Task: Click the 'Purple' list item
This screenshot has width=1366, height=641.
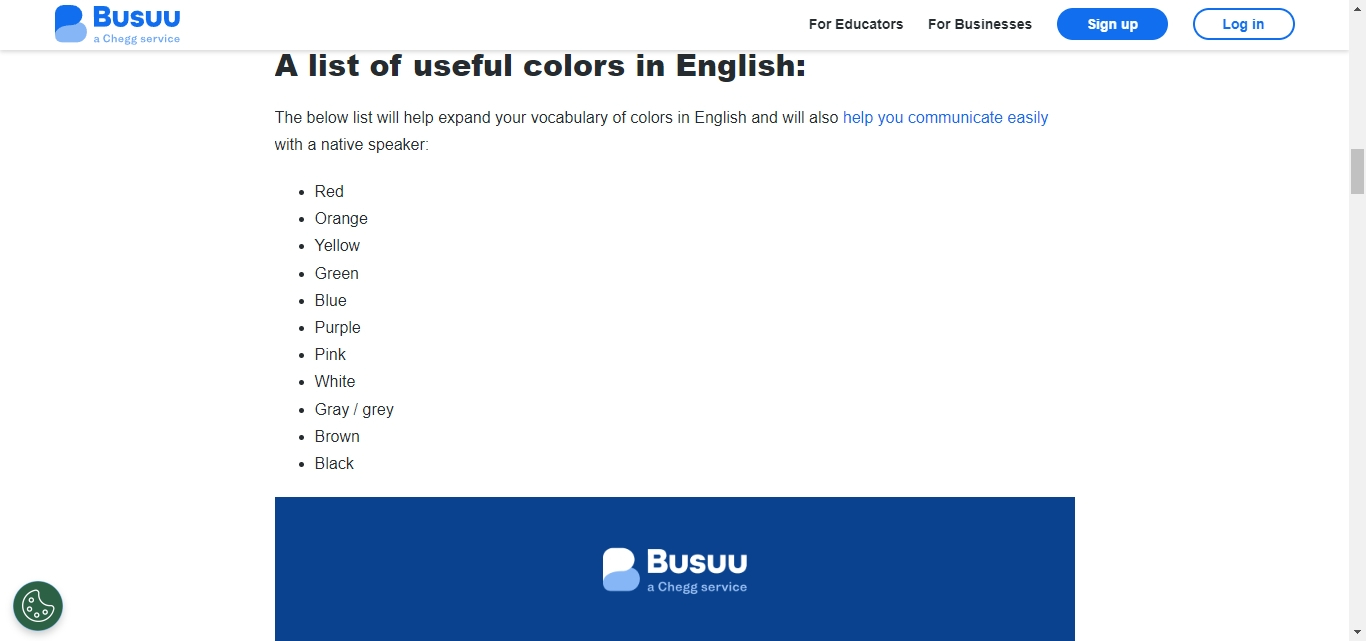Action: pyautogui.click(x=337, y=327)
